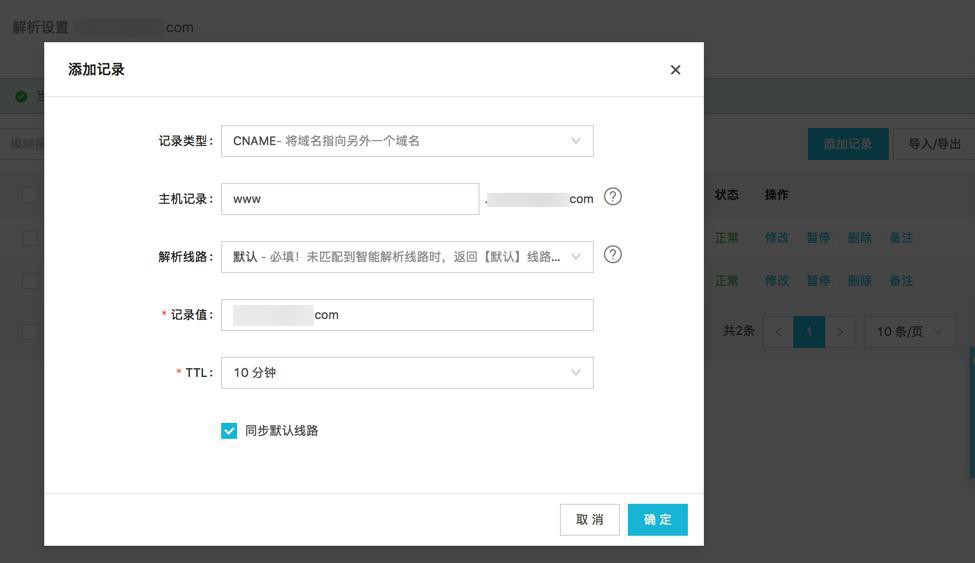Click the 取消 button
Viewport: 975px width, 563px height.
coord(589,519)
